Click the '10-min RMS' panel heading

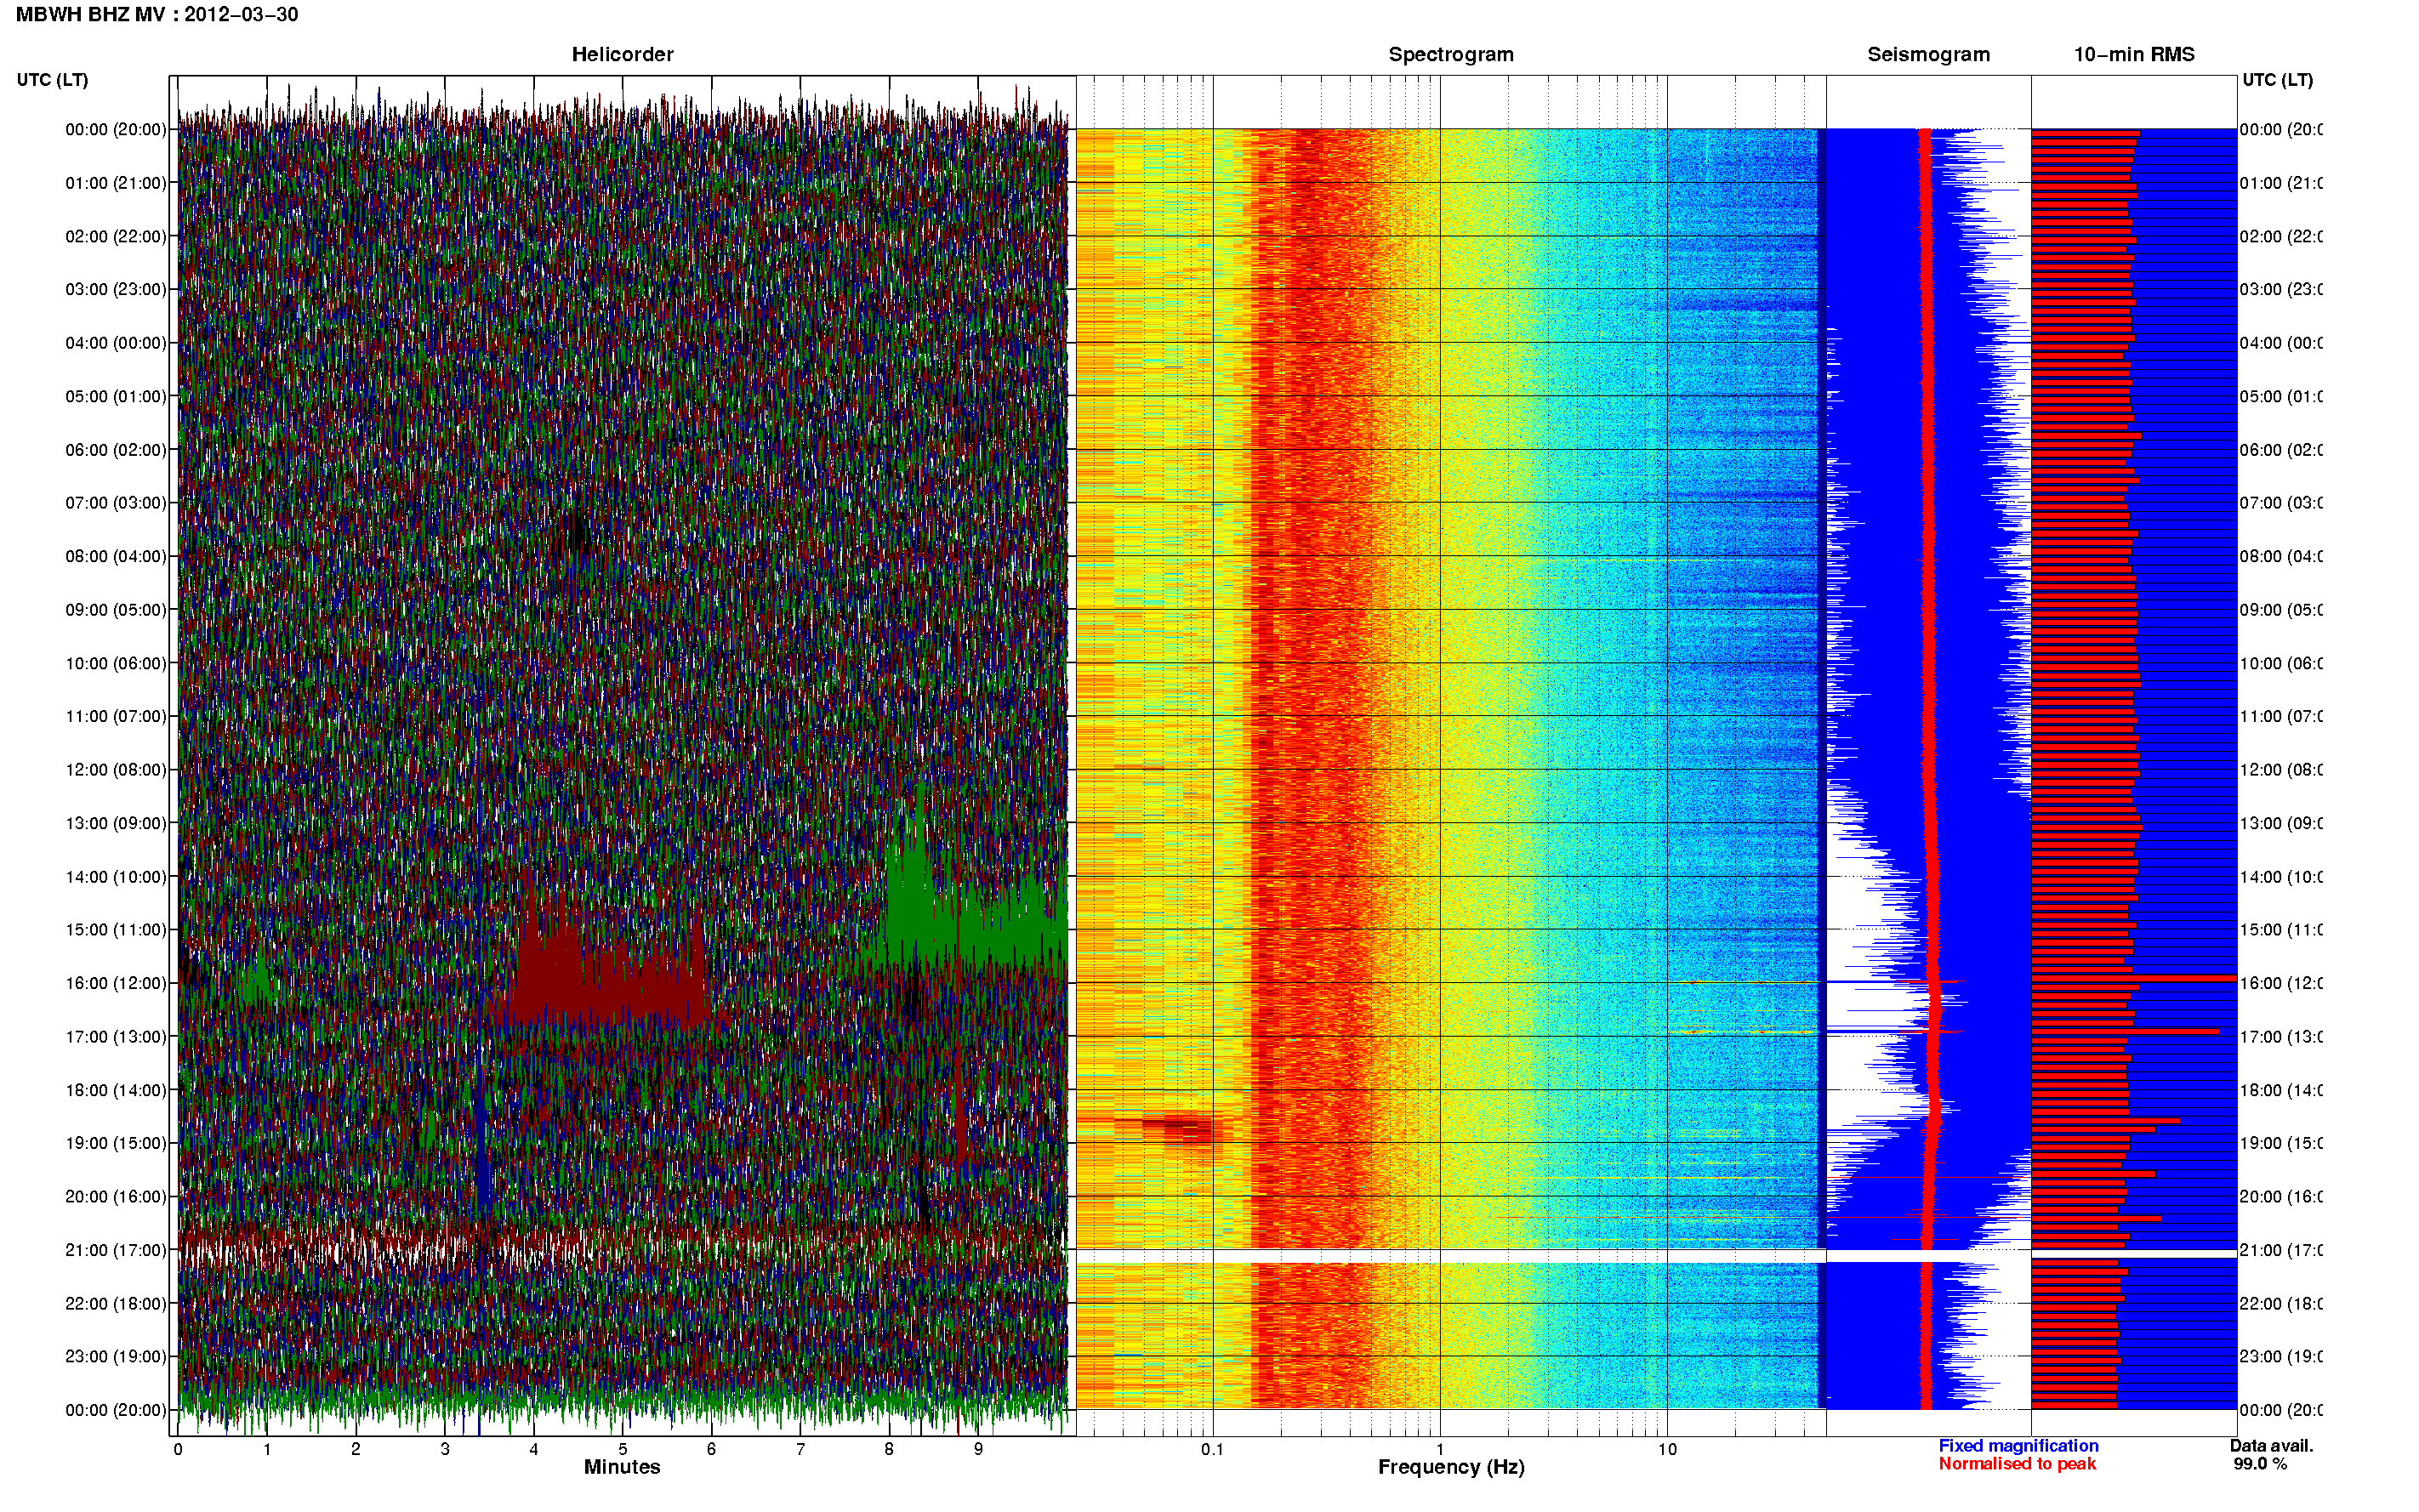2134,54
